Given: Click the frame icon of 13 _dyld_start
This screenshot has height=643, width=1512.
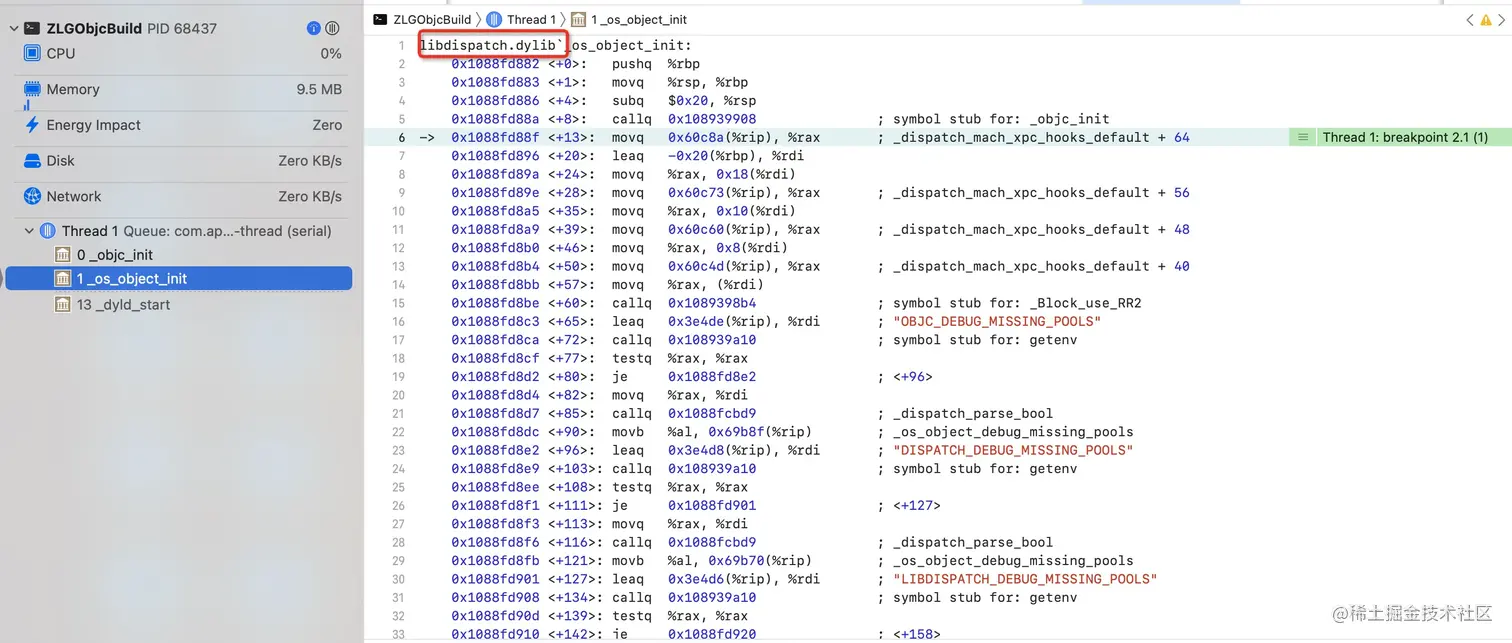Looking at the screenshot, I should pos(62,305).
